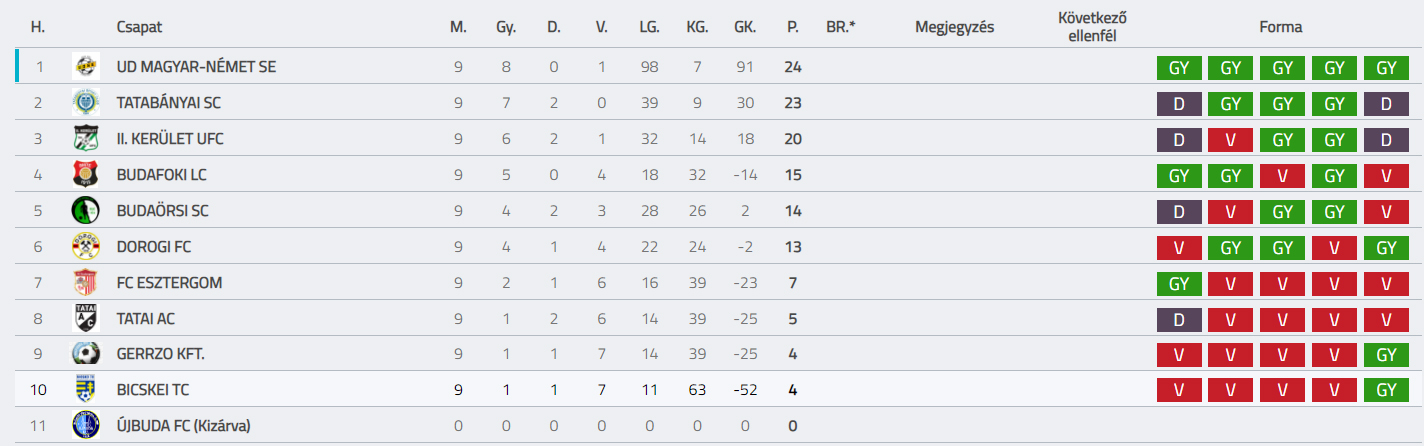Open II. Kerület UFC team logo
Screen dimensions: 1424x446
coord(86,139)
